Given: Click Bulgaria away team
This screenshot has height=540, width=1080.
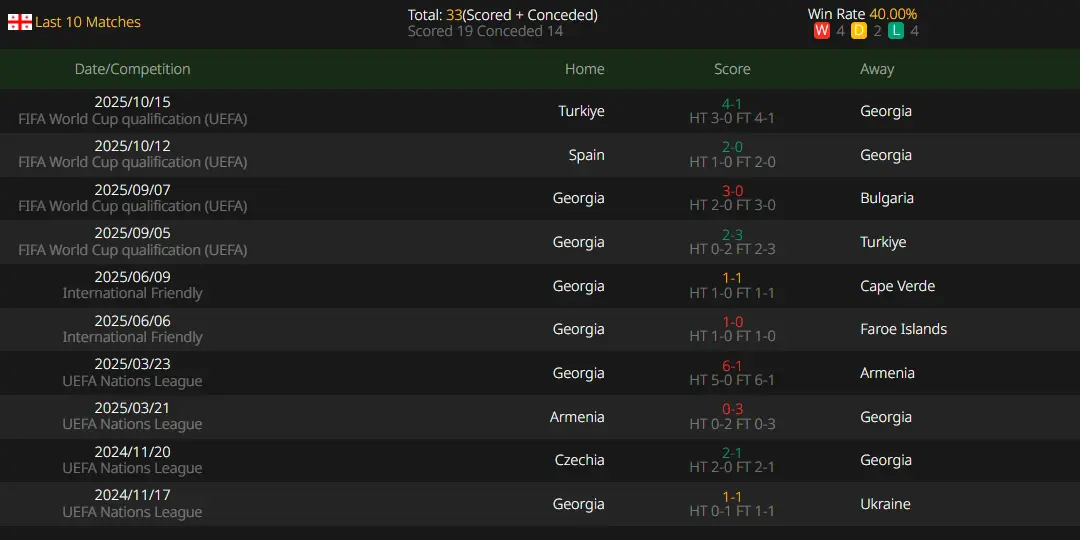Looking at the screenshot, I should coord(887,198).
